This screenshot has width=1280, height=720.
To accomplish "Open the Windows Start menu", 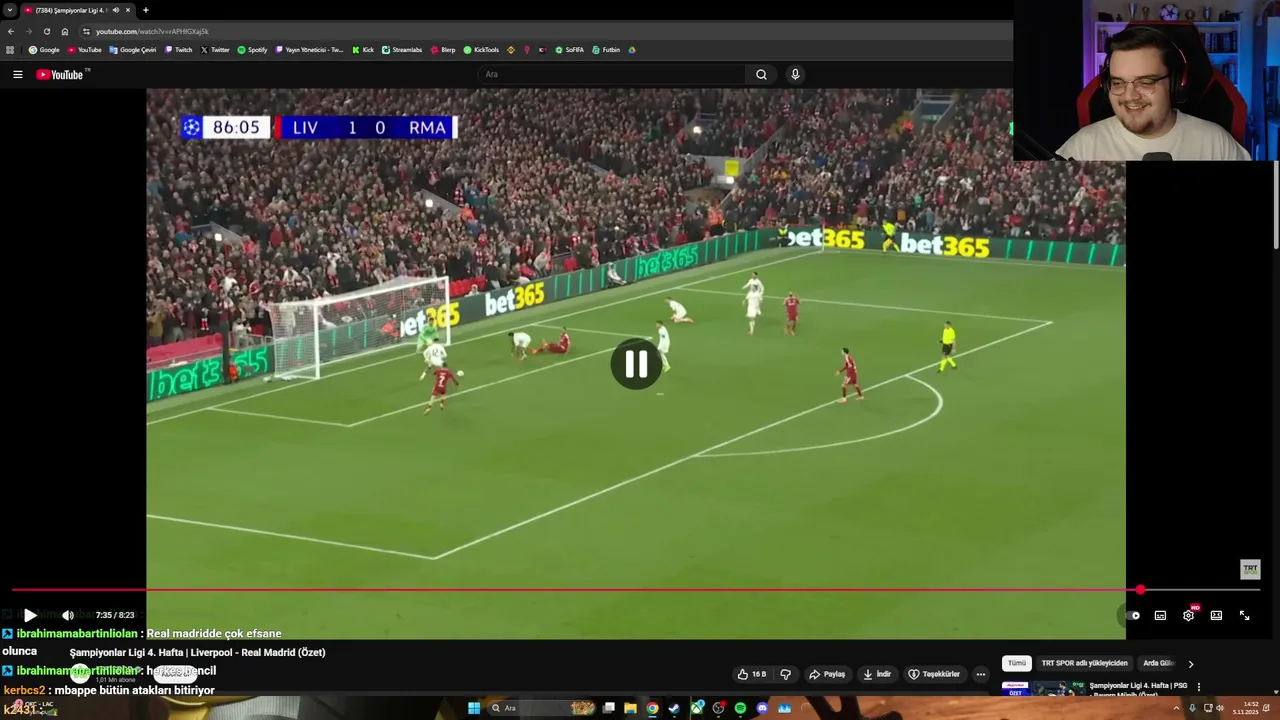I will (x=474, y=708).
